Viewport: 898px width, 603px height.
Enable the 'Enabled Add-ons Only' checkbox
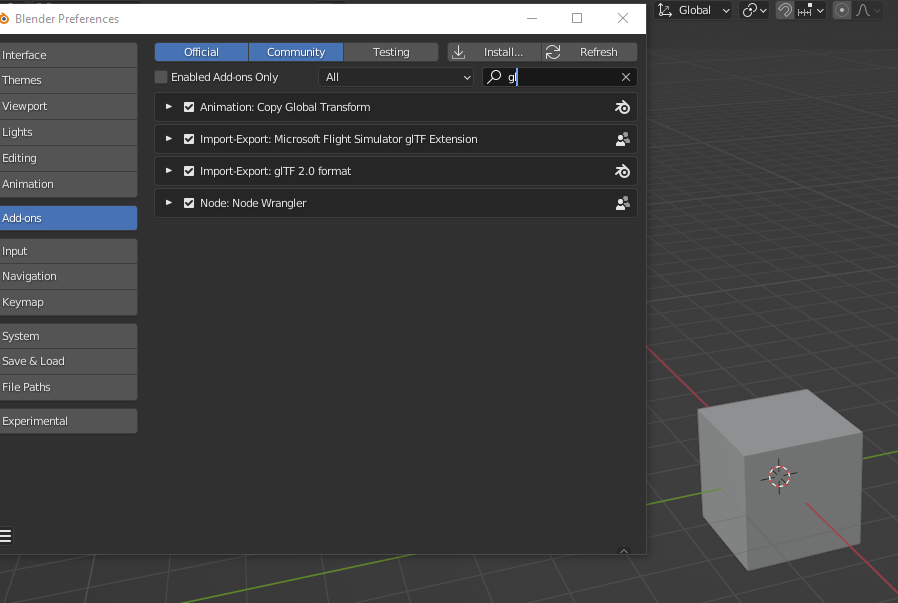point(161,77)
